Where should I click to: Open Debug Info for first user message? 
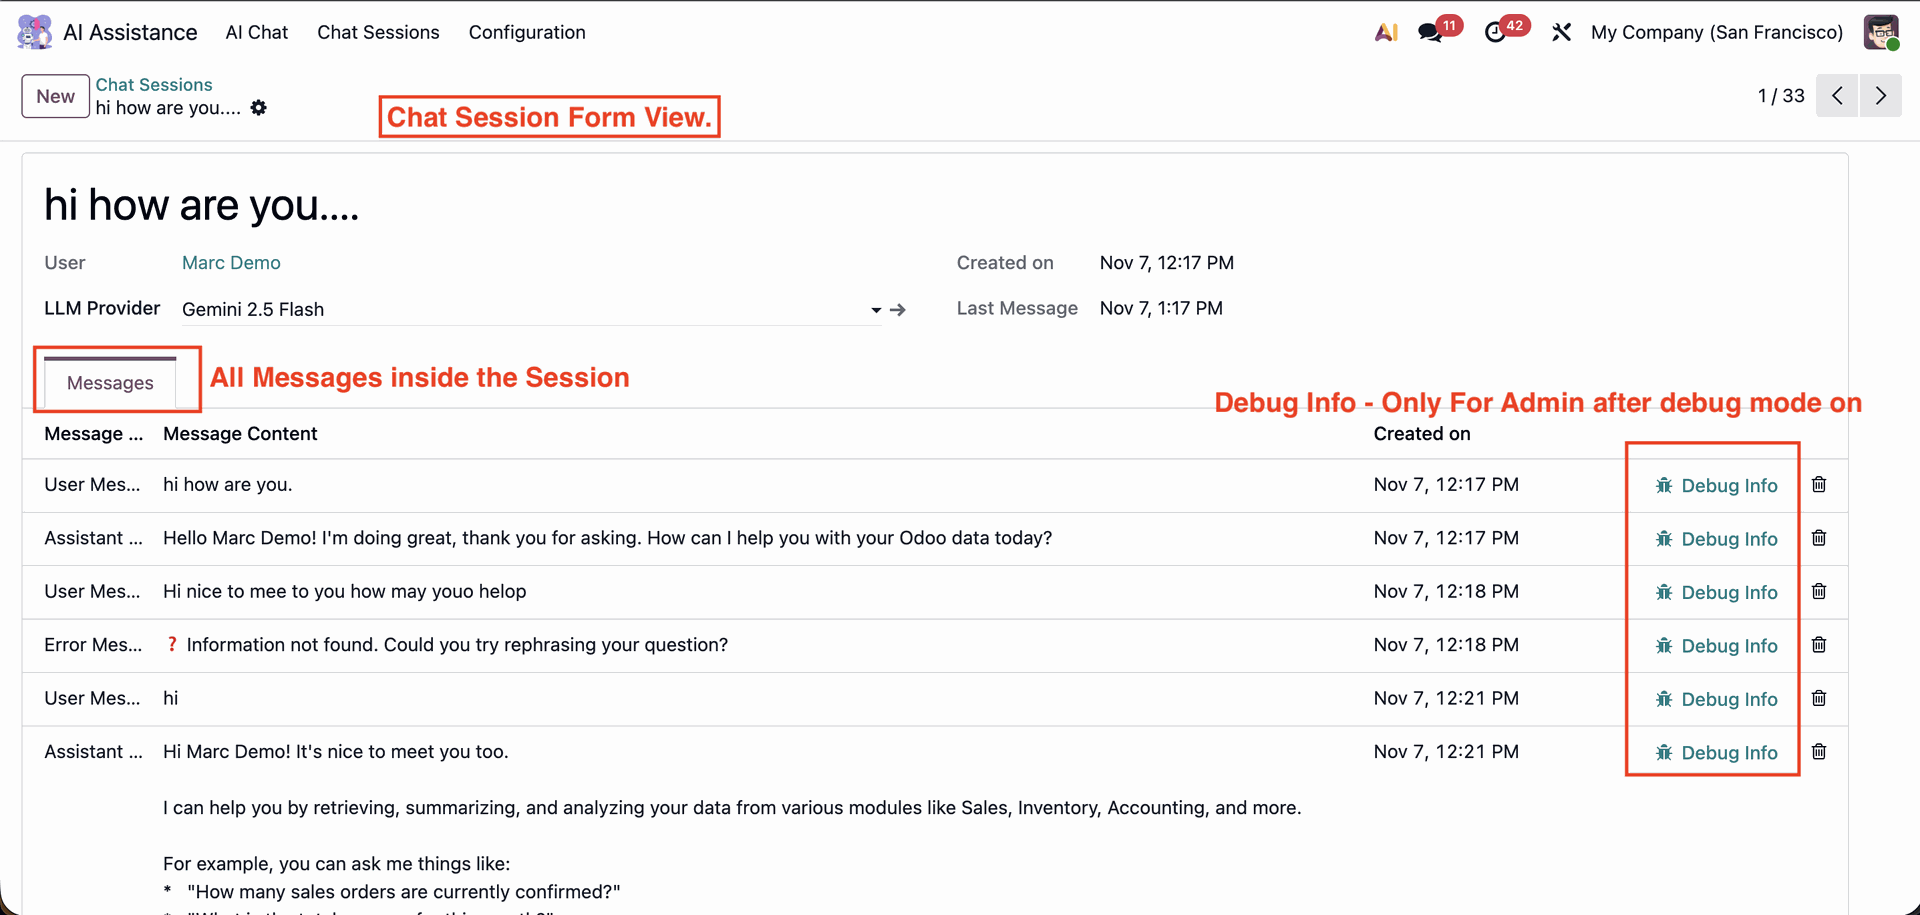pos(1717,486)
